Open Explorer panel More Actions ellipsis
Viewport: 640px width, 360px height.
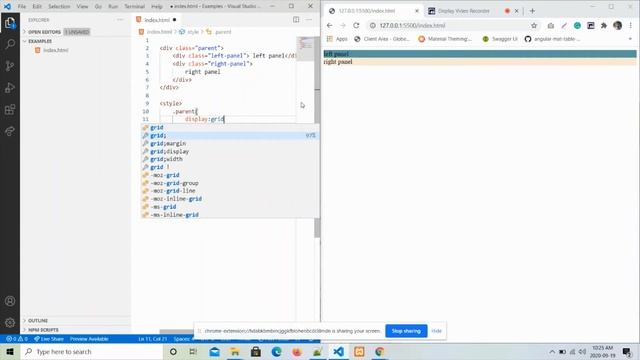(x=120, y=20)
